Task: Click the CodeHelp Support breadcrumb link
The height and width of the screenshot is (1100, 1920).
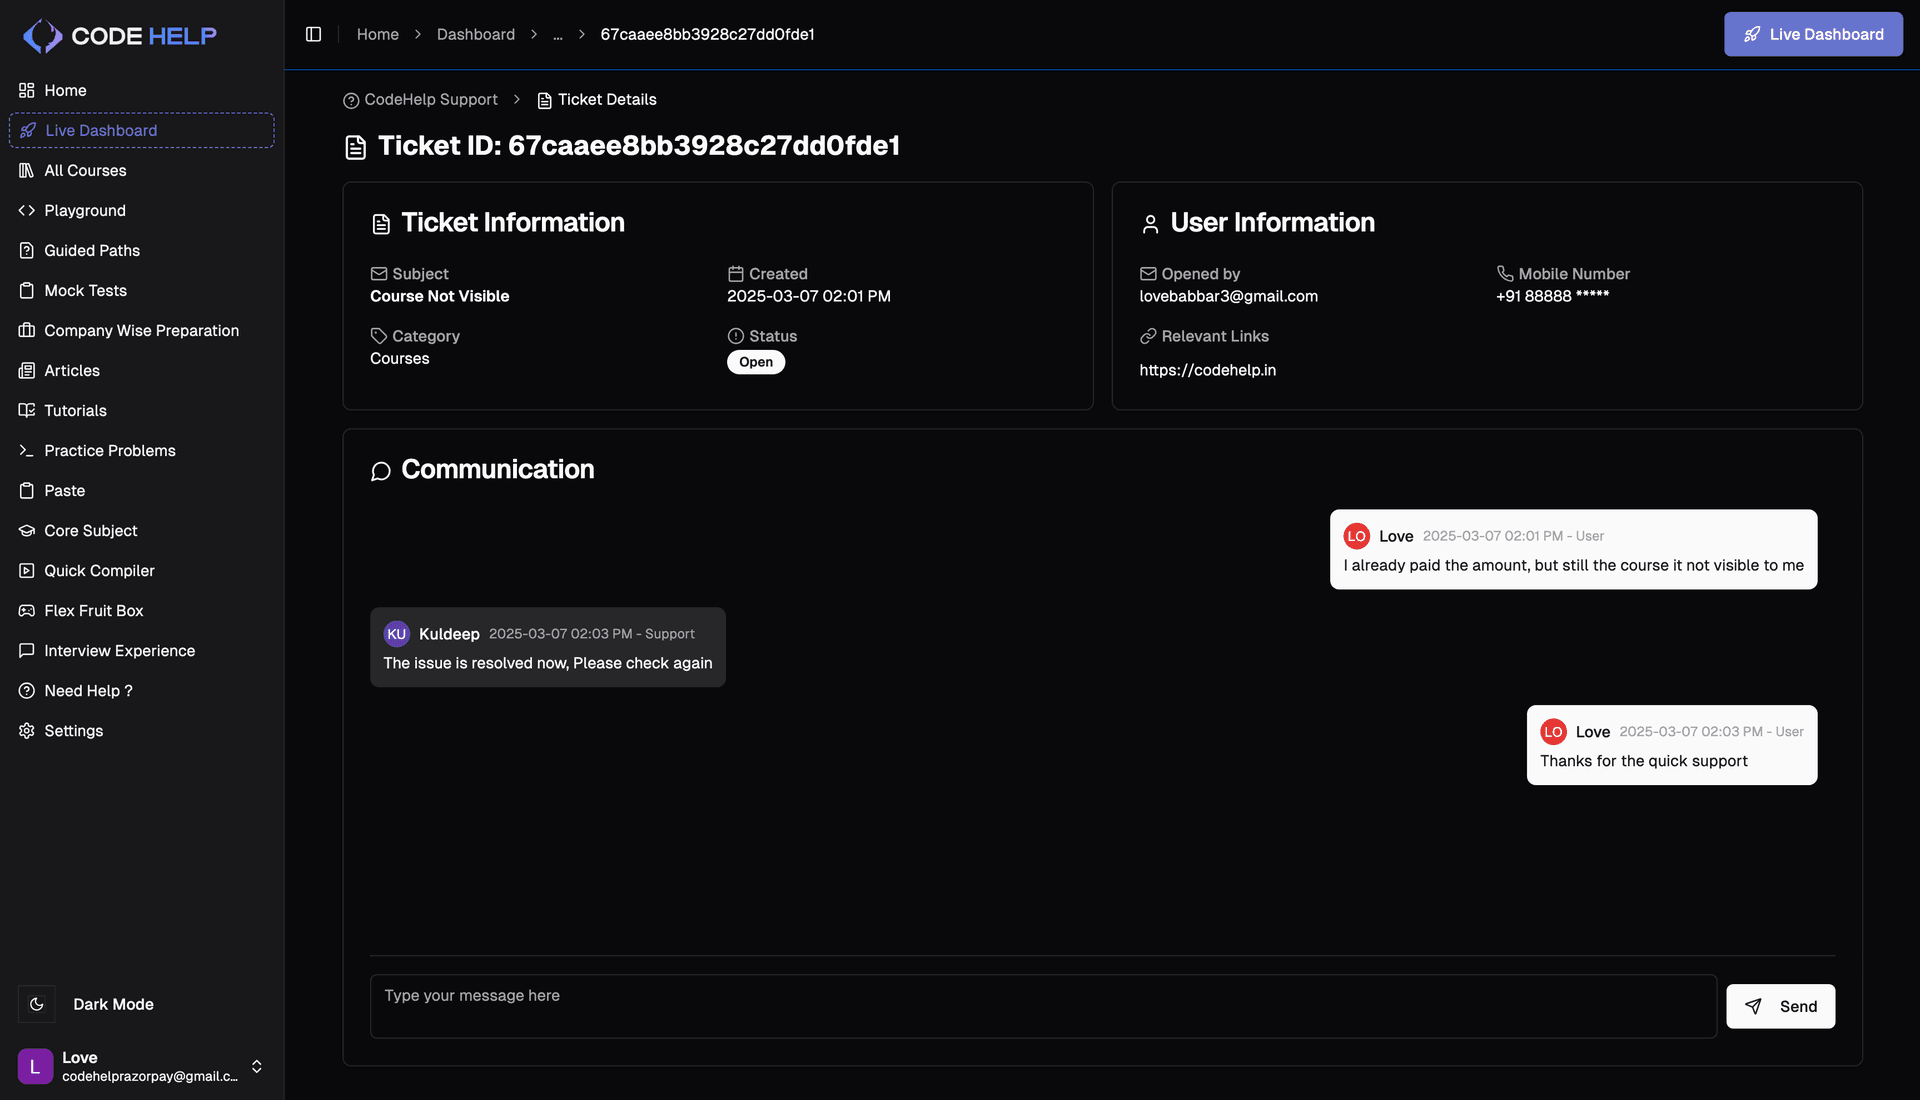Action: pos(430,100)
